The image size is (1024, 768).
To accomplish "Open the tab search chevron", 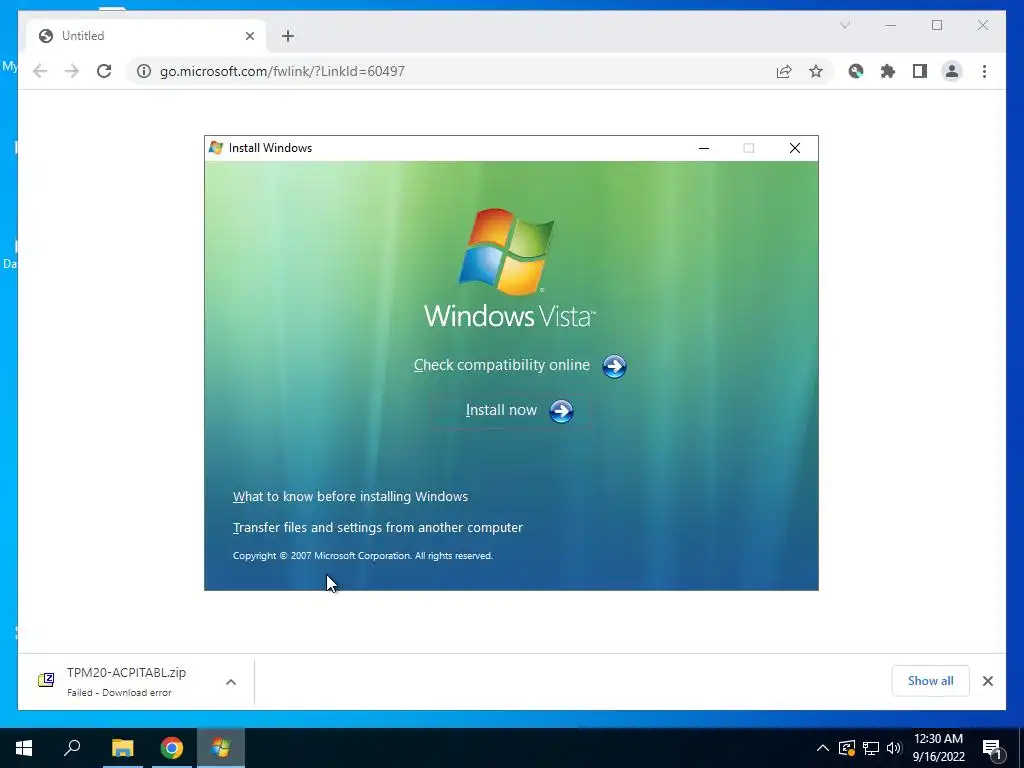I will coord(844,25).
